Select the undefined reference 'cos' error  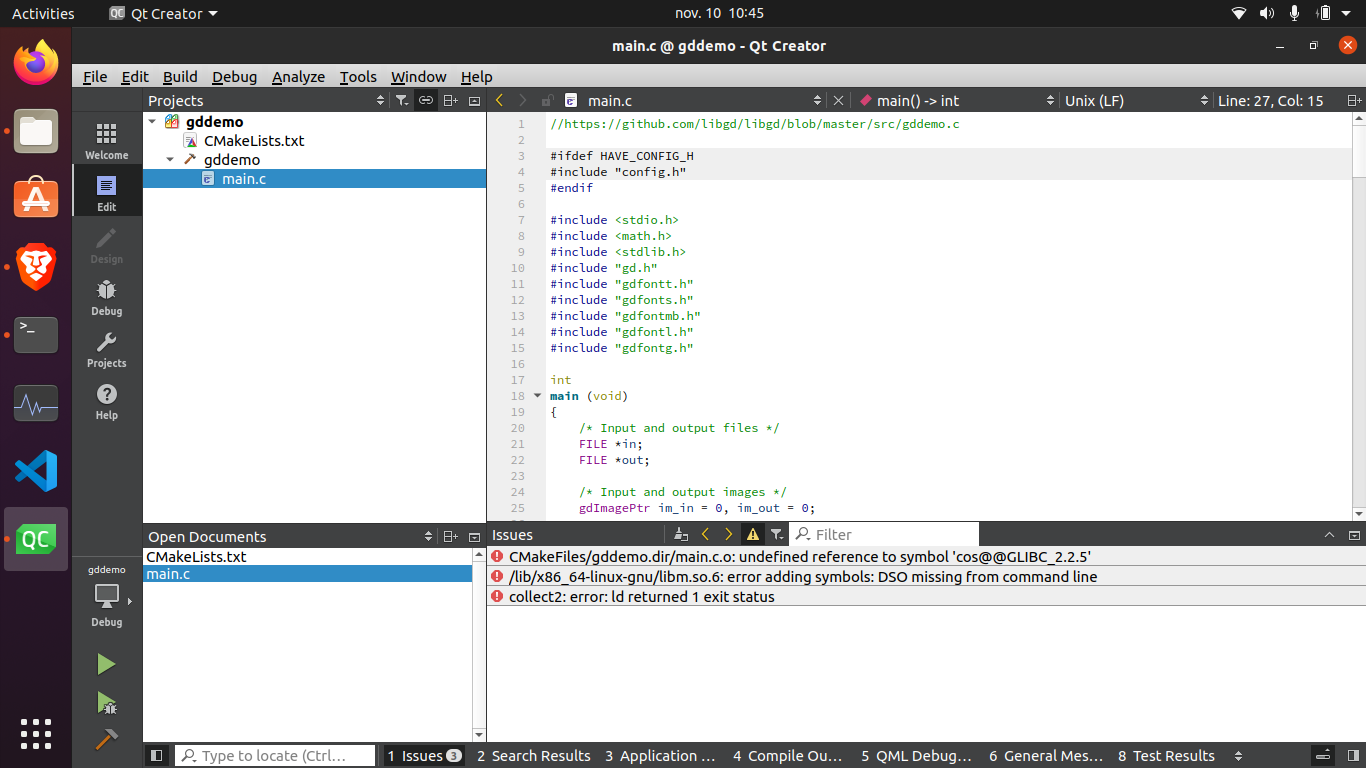coord(926,556)
